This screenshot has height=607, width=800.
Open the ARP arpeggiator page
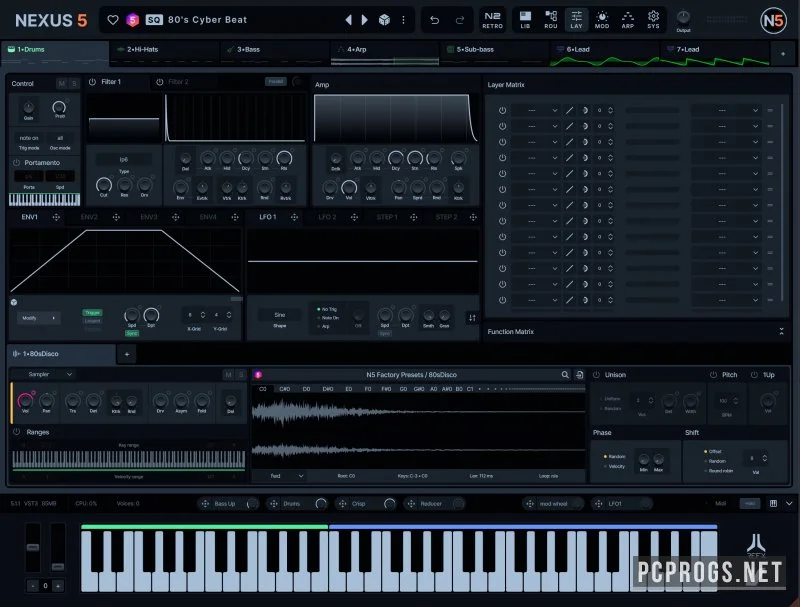tap(628, 20)
